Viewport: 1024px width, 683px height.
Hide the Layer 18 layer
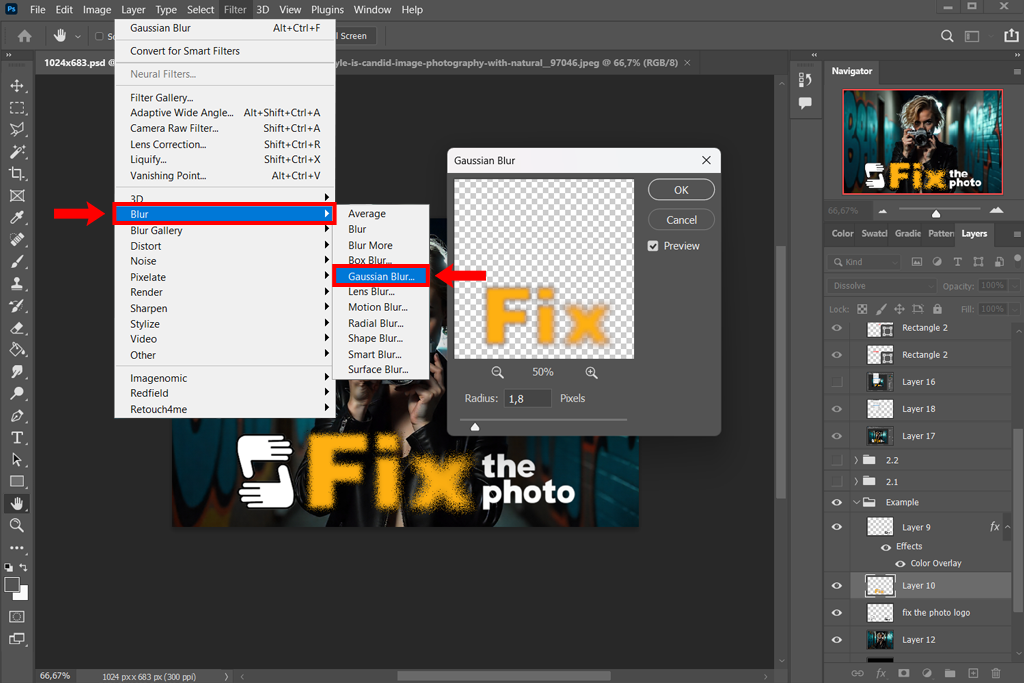tap(837, 409)
